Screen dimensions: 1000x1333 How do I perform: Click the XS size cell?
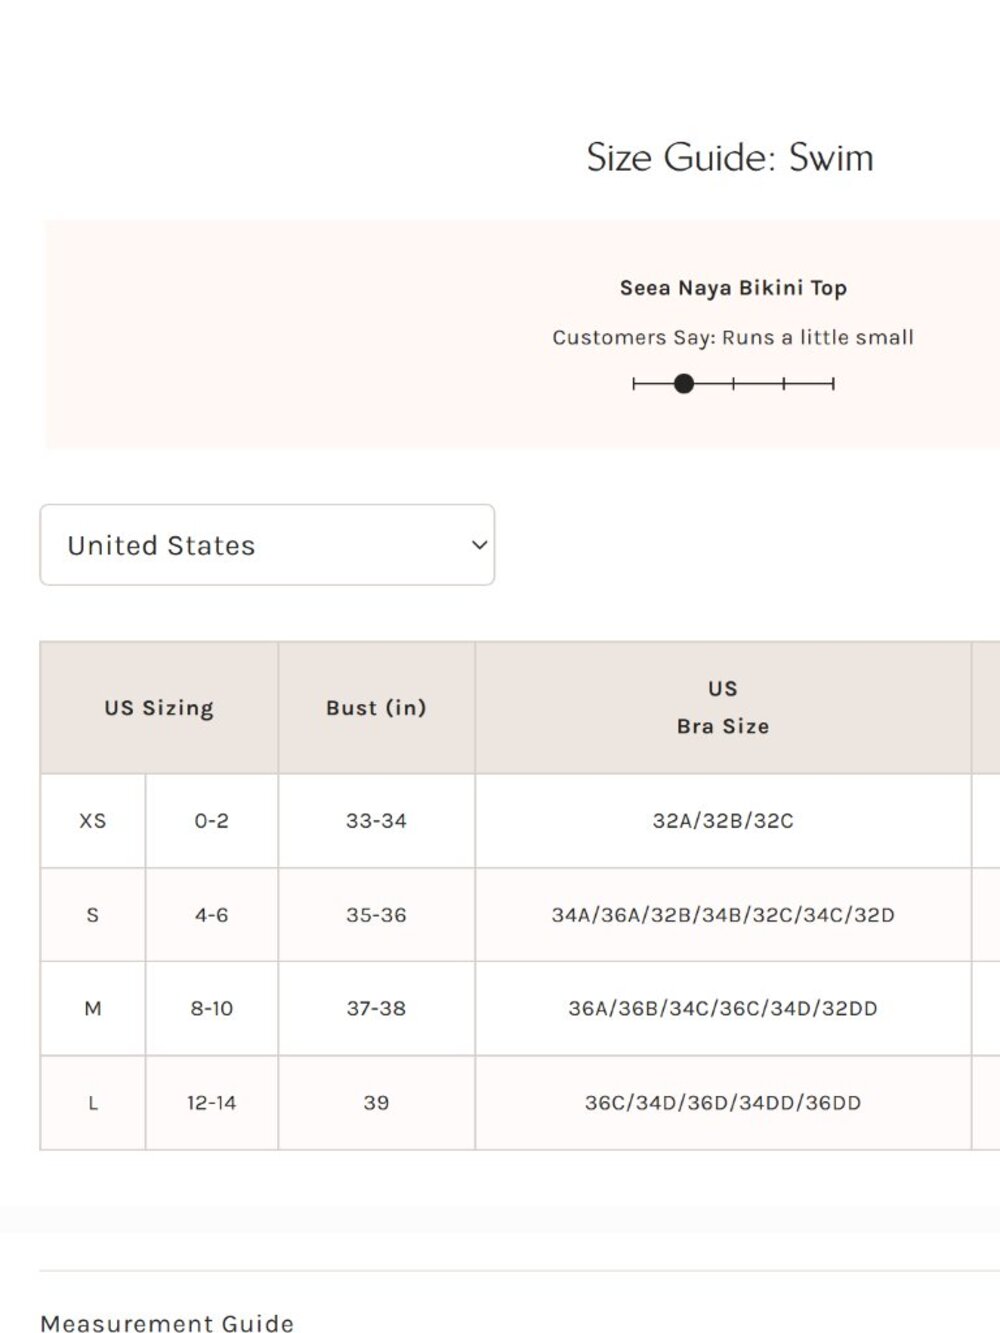pos(93,820)
